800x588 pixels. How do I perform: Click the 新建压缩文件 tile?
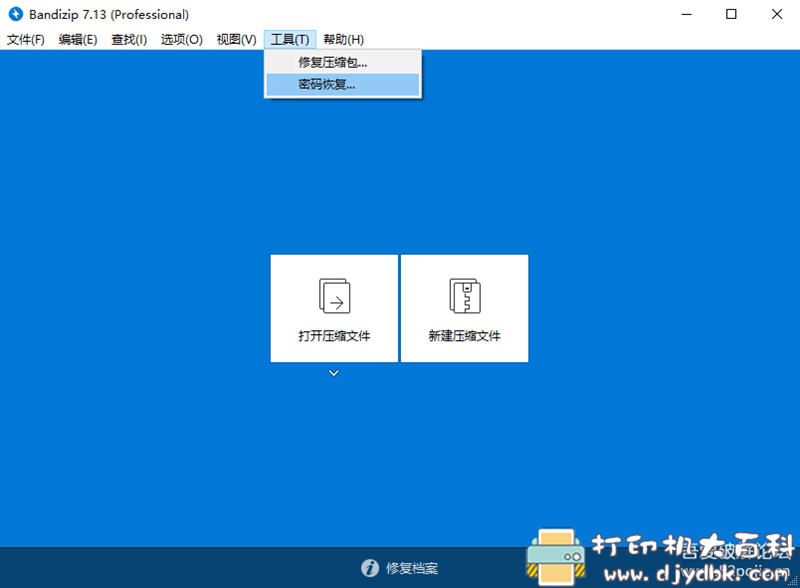[x=464, y=308]
